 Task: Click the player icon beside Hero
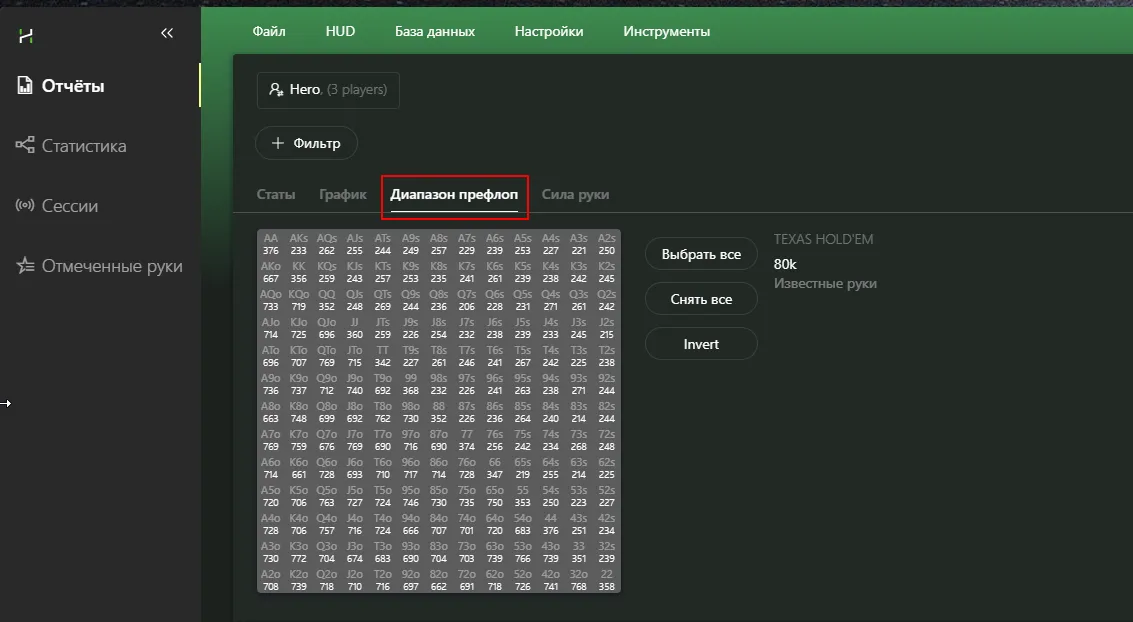[276, 90]
